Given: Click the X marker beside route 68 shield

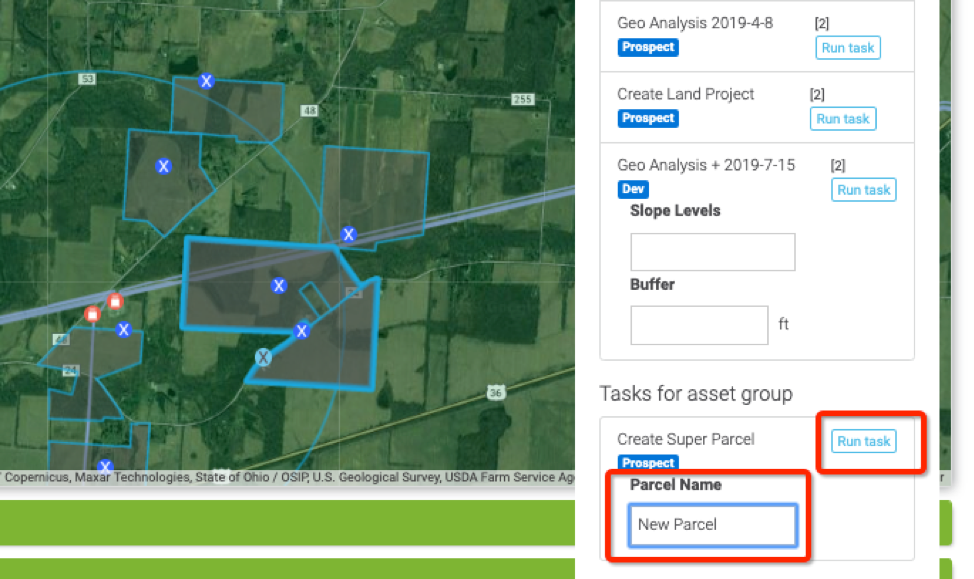Looking at the screenshot, I should click(x=124, y=329).
